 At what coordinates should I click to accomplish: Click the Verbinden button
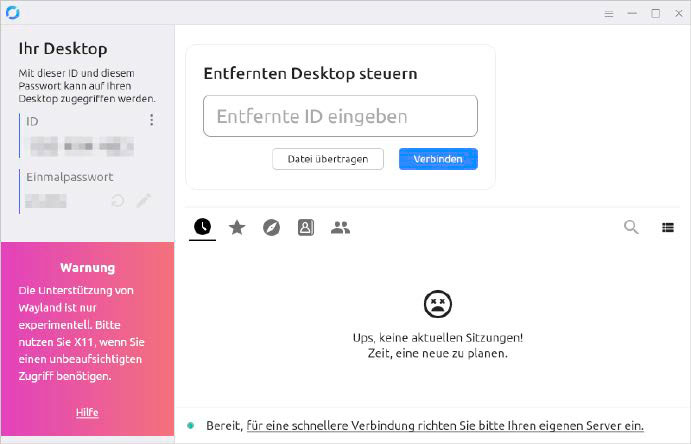[438, 159]
